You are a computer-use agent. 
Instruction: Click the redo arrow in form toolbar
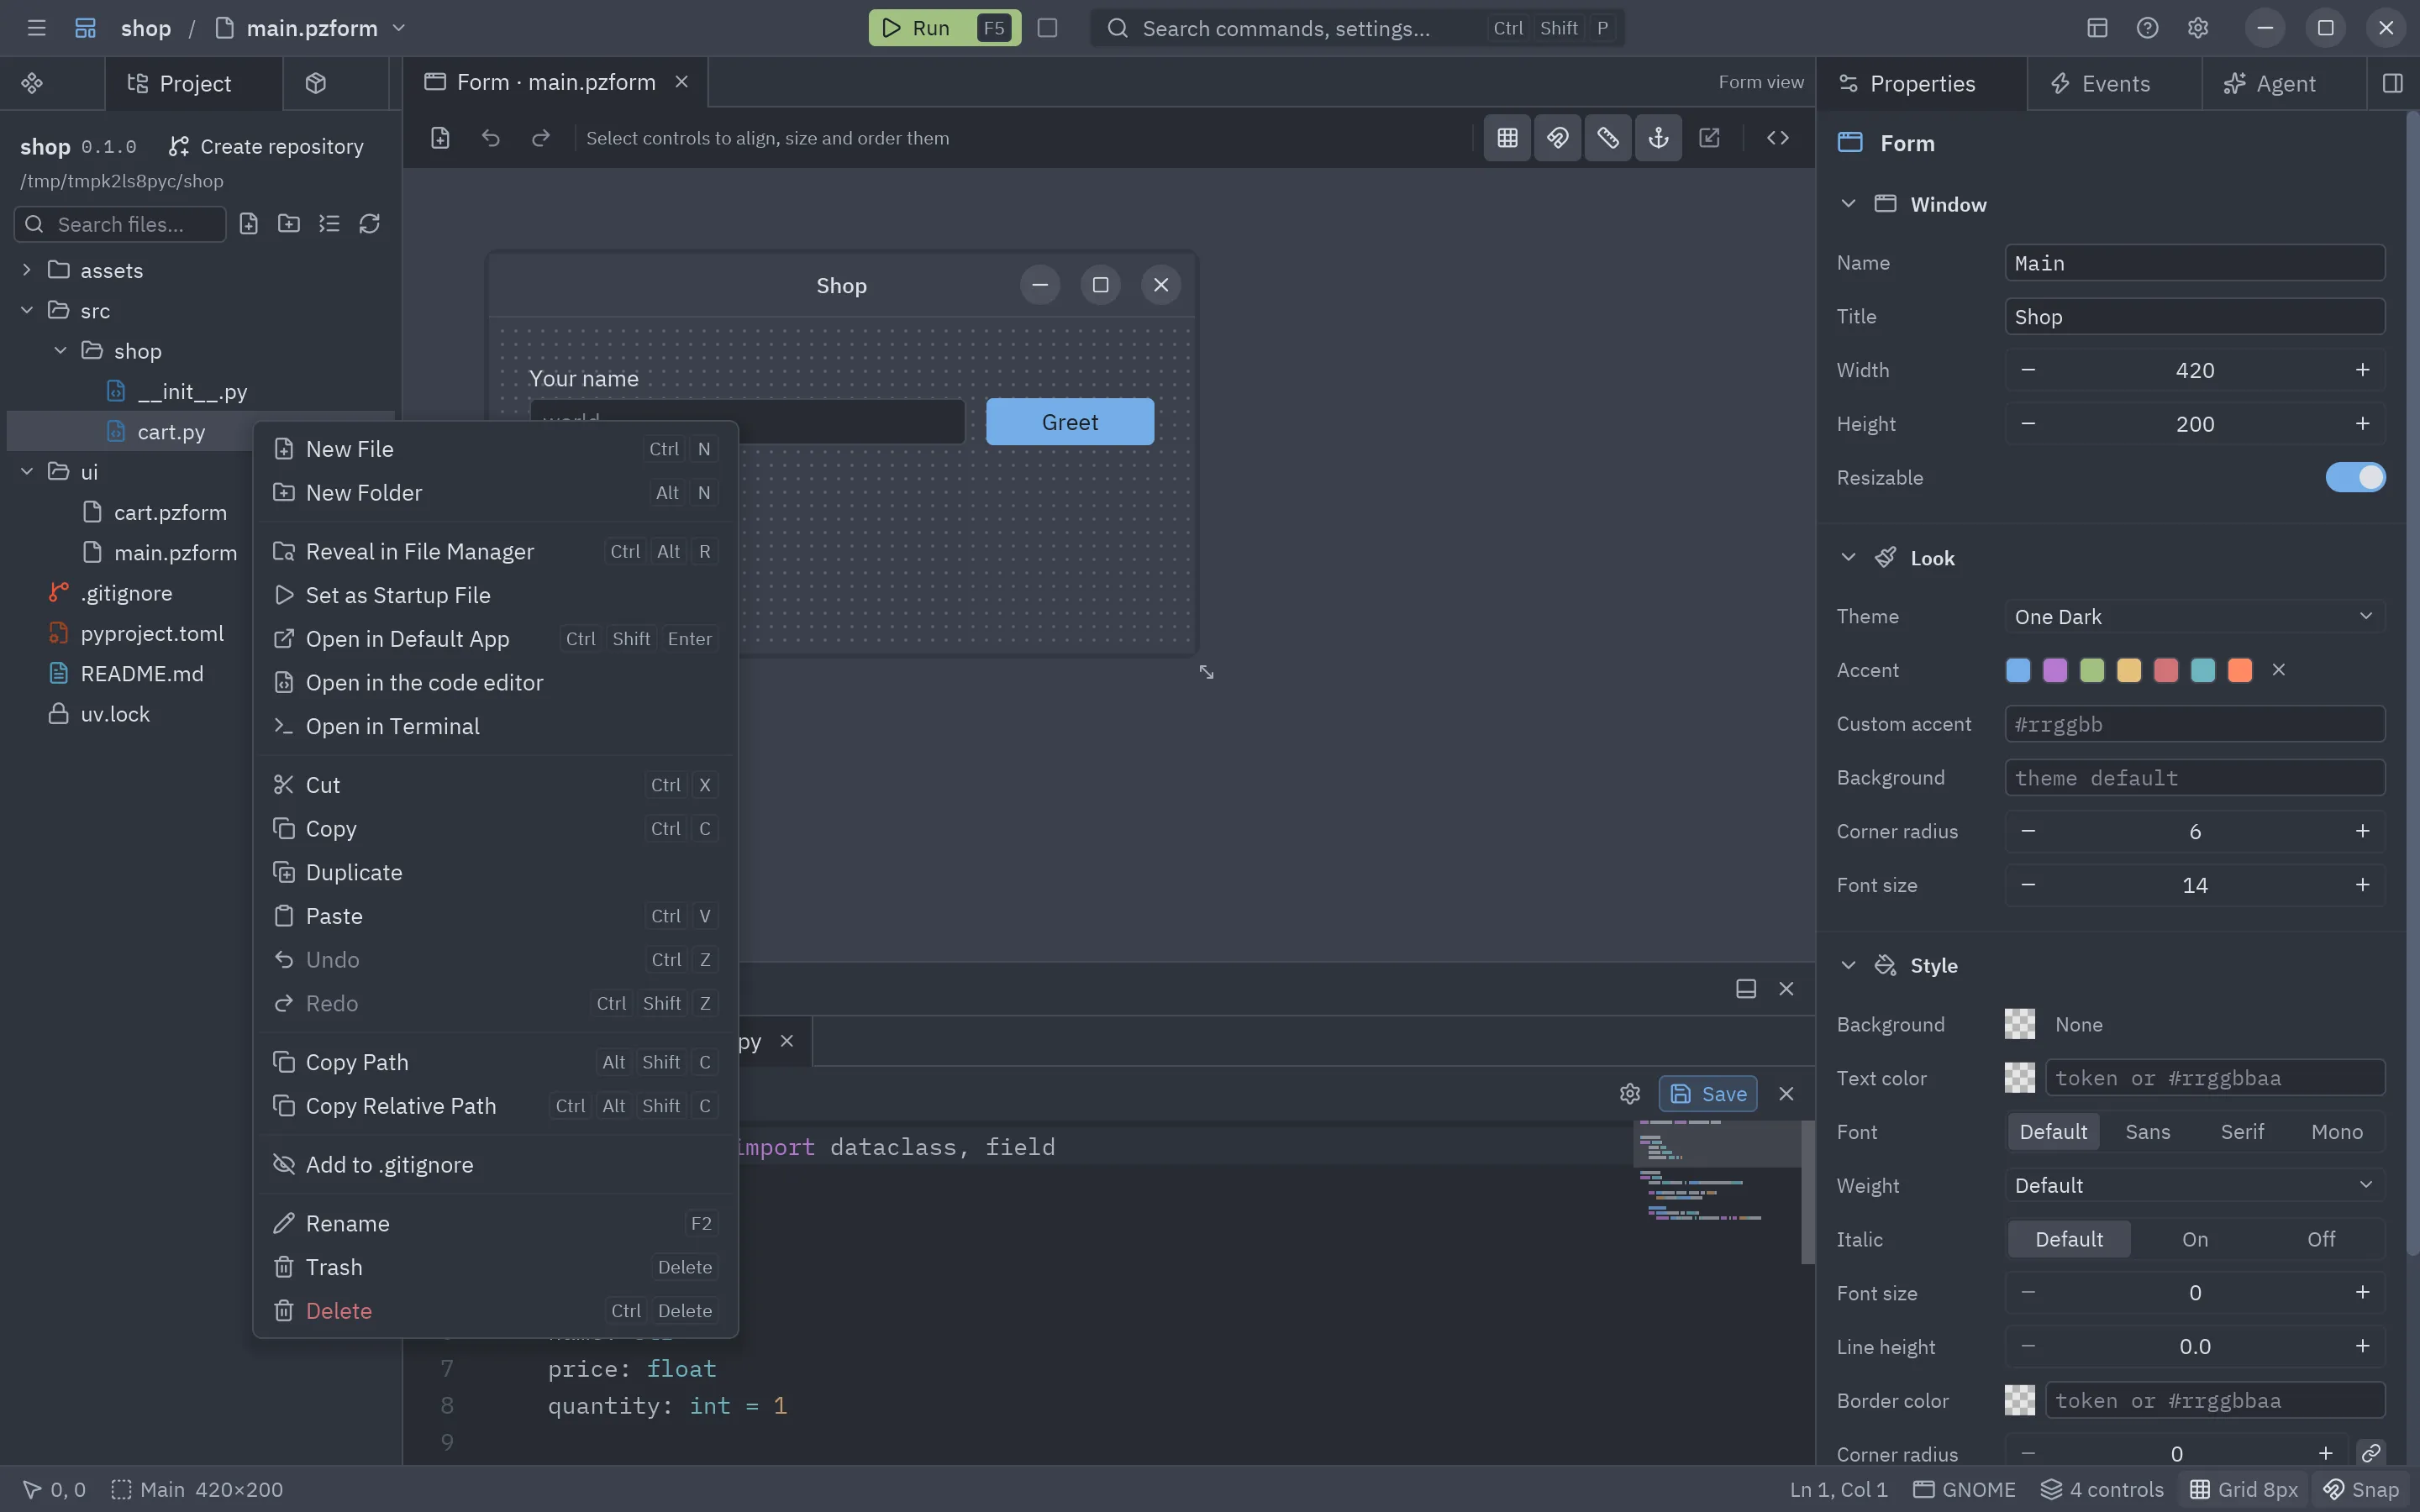click(x=541, y=138)
